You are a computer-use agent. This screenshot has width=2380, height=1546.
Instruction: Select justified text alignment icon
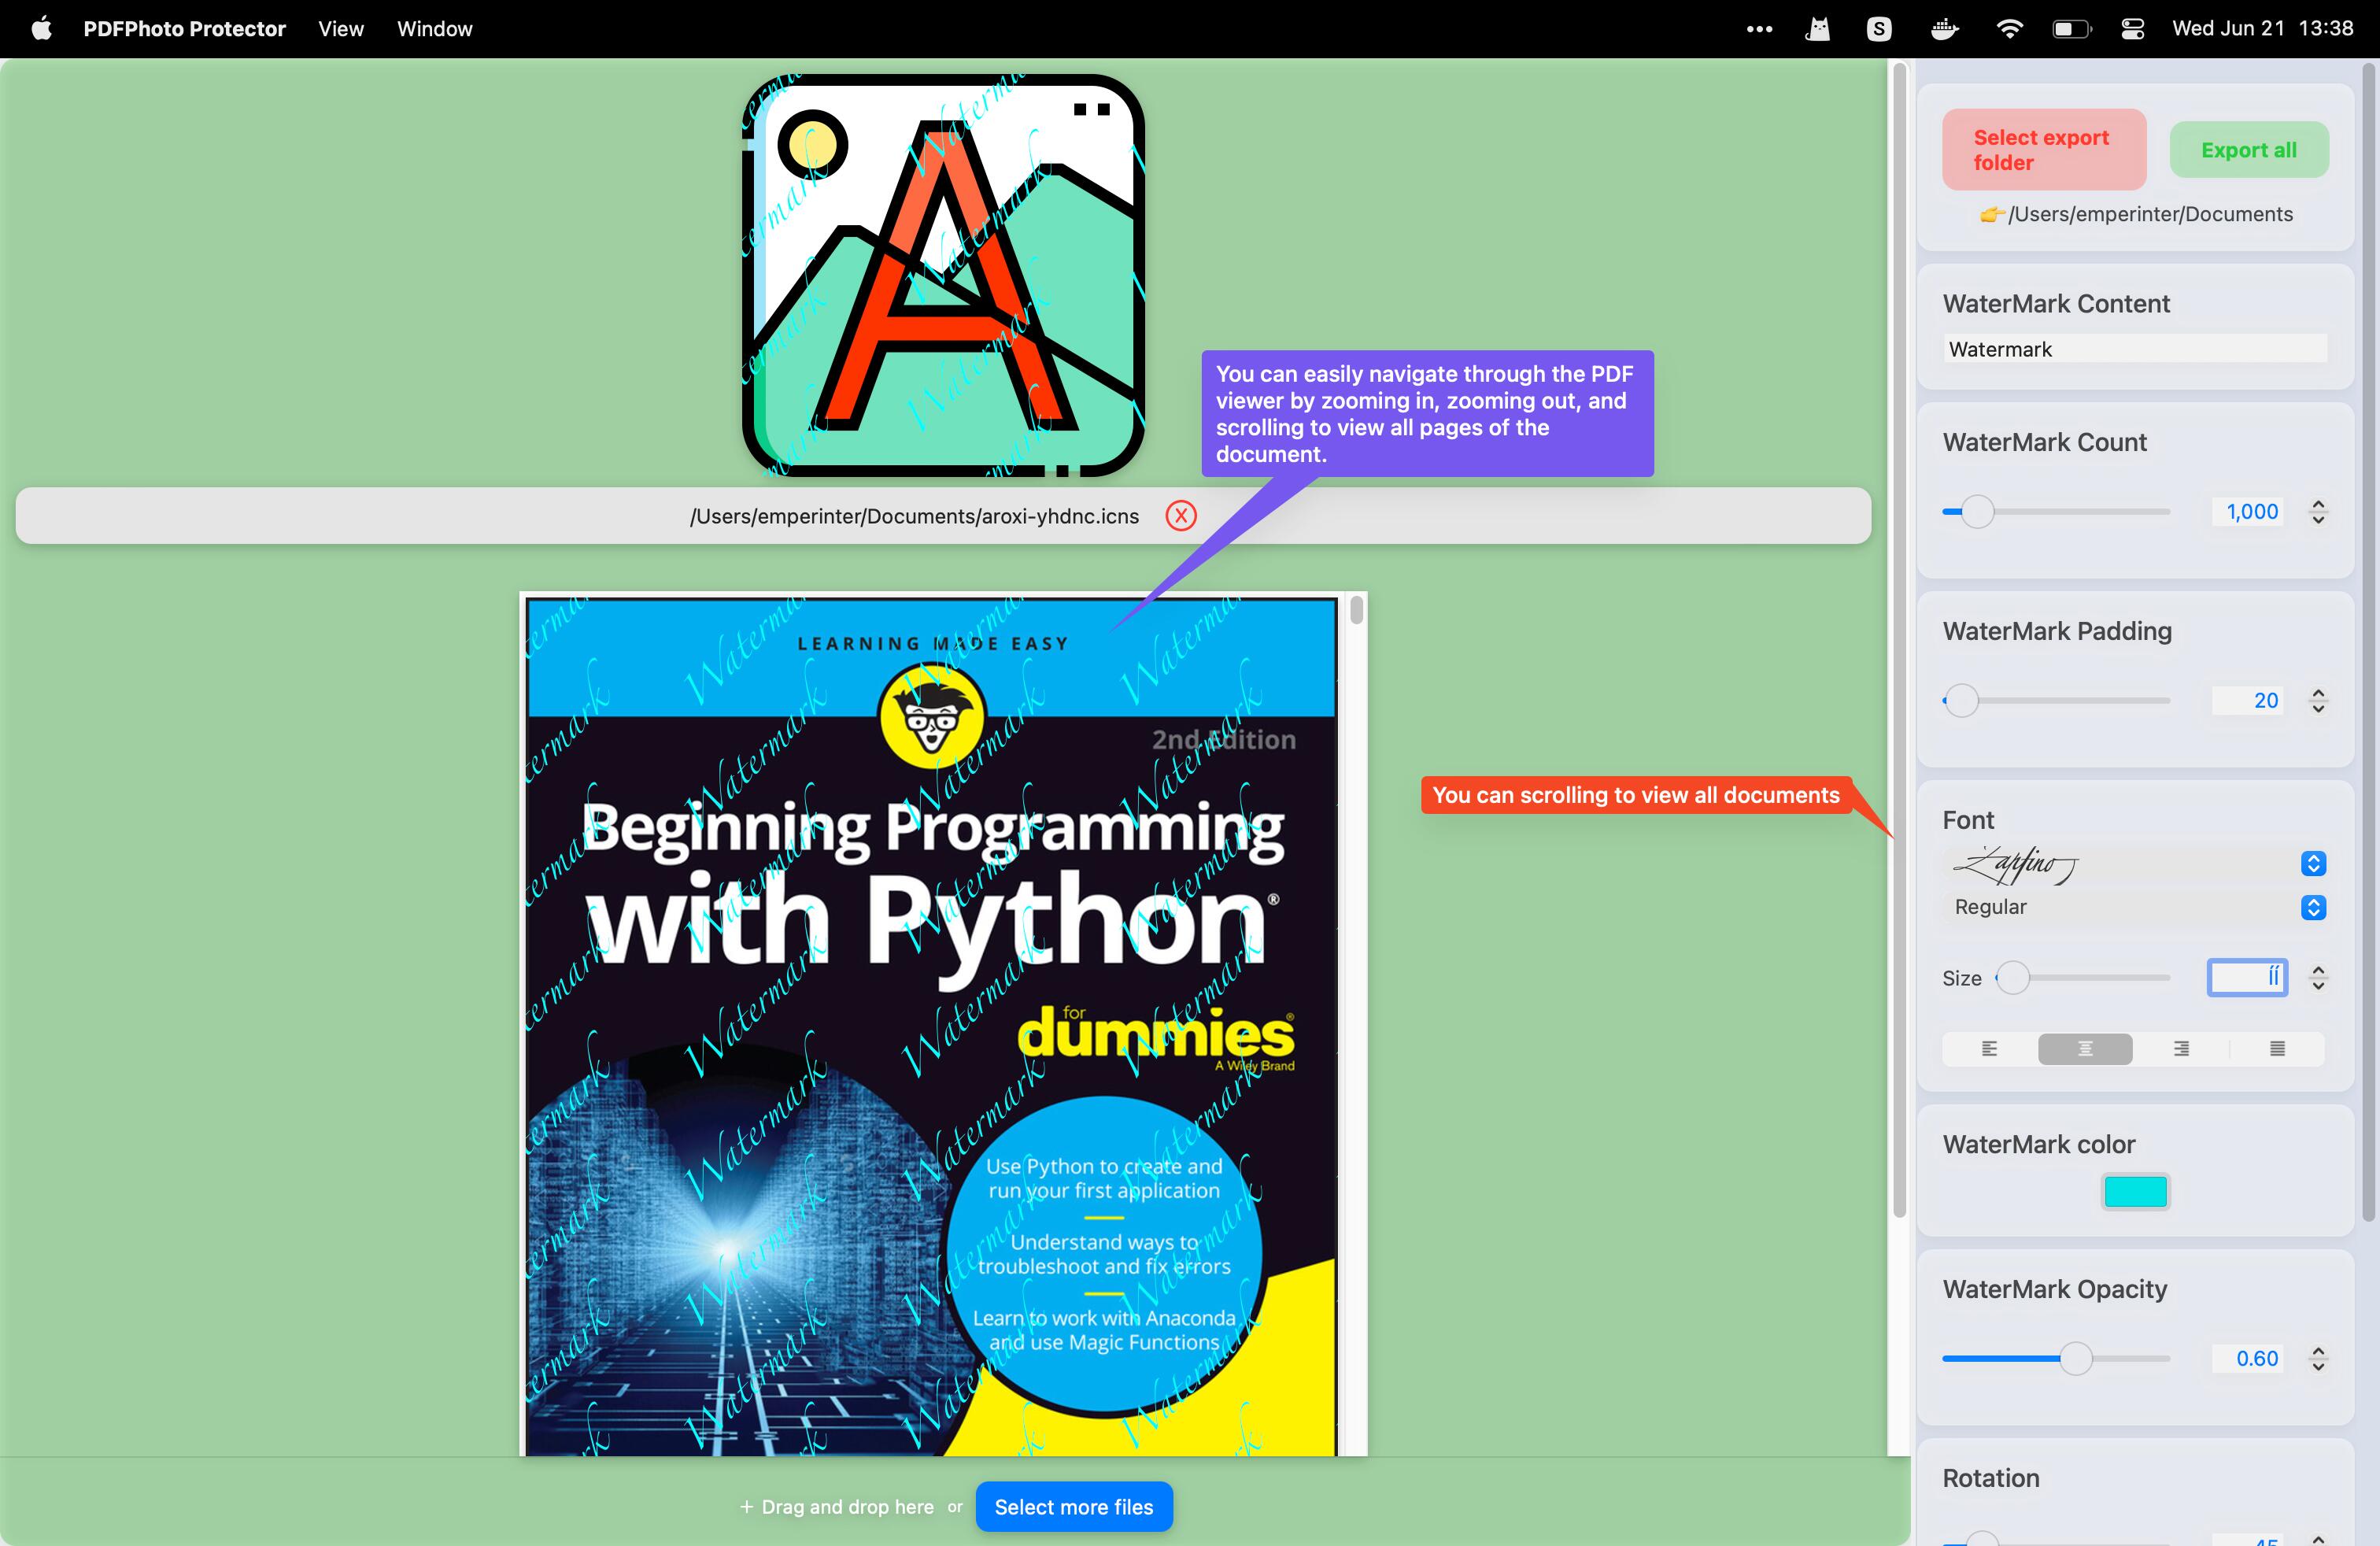[2277, 1048]
